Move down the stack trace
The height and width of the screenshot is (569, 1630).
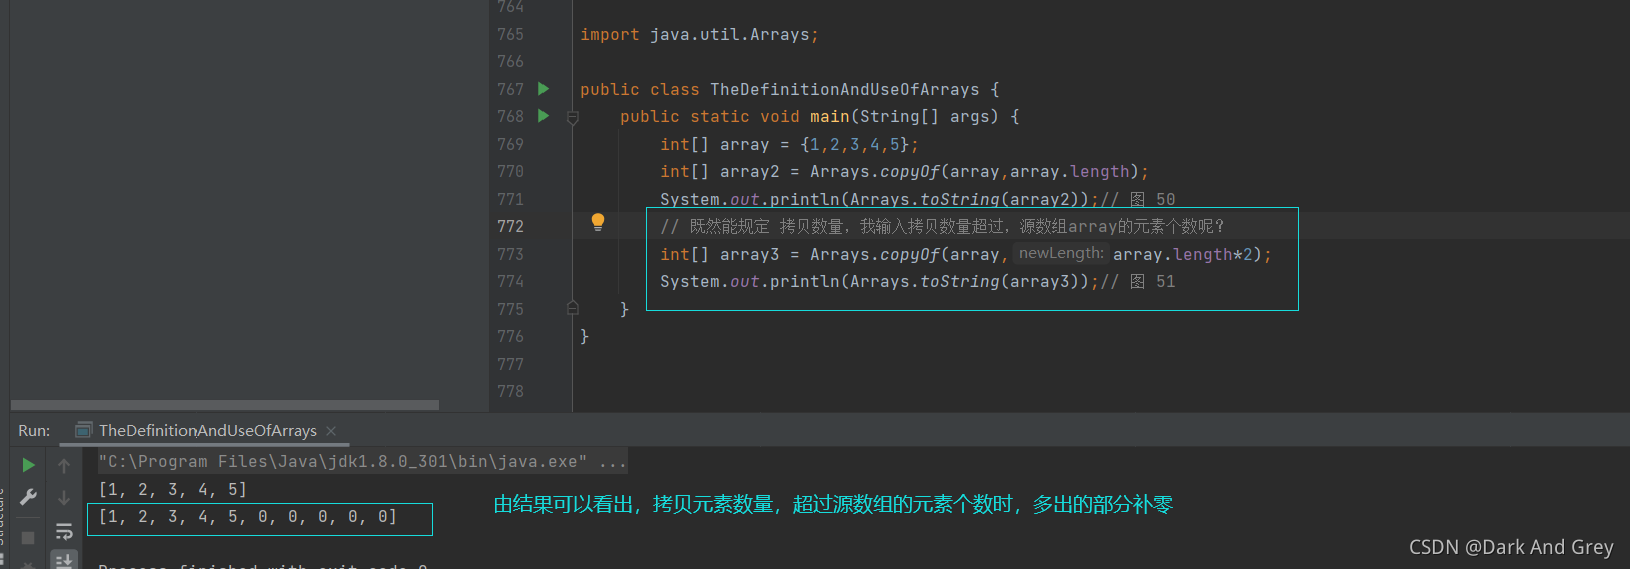(x=64, y=497)
